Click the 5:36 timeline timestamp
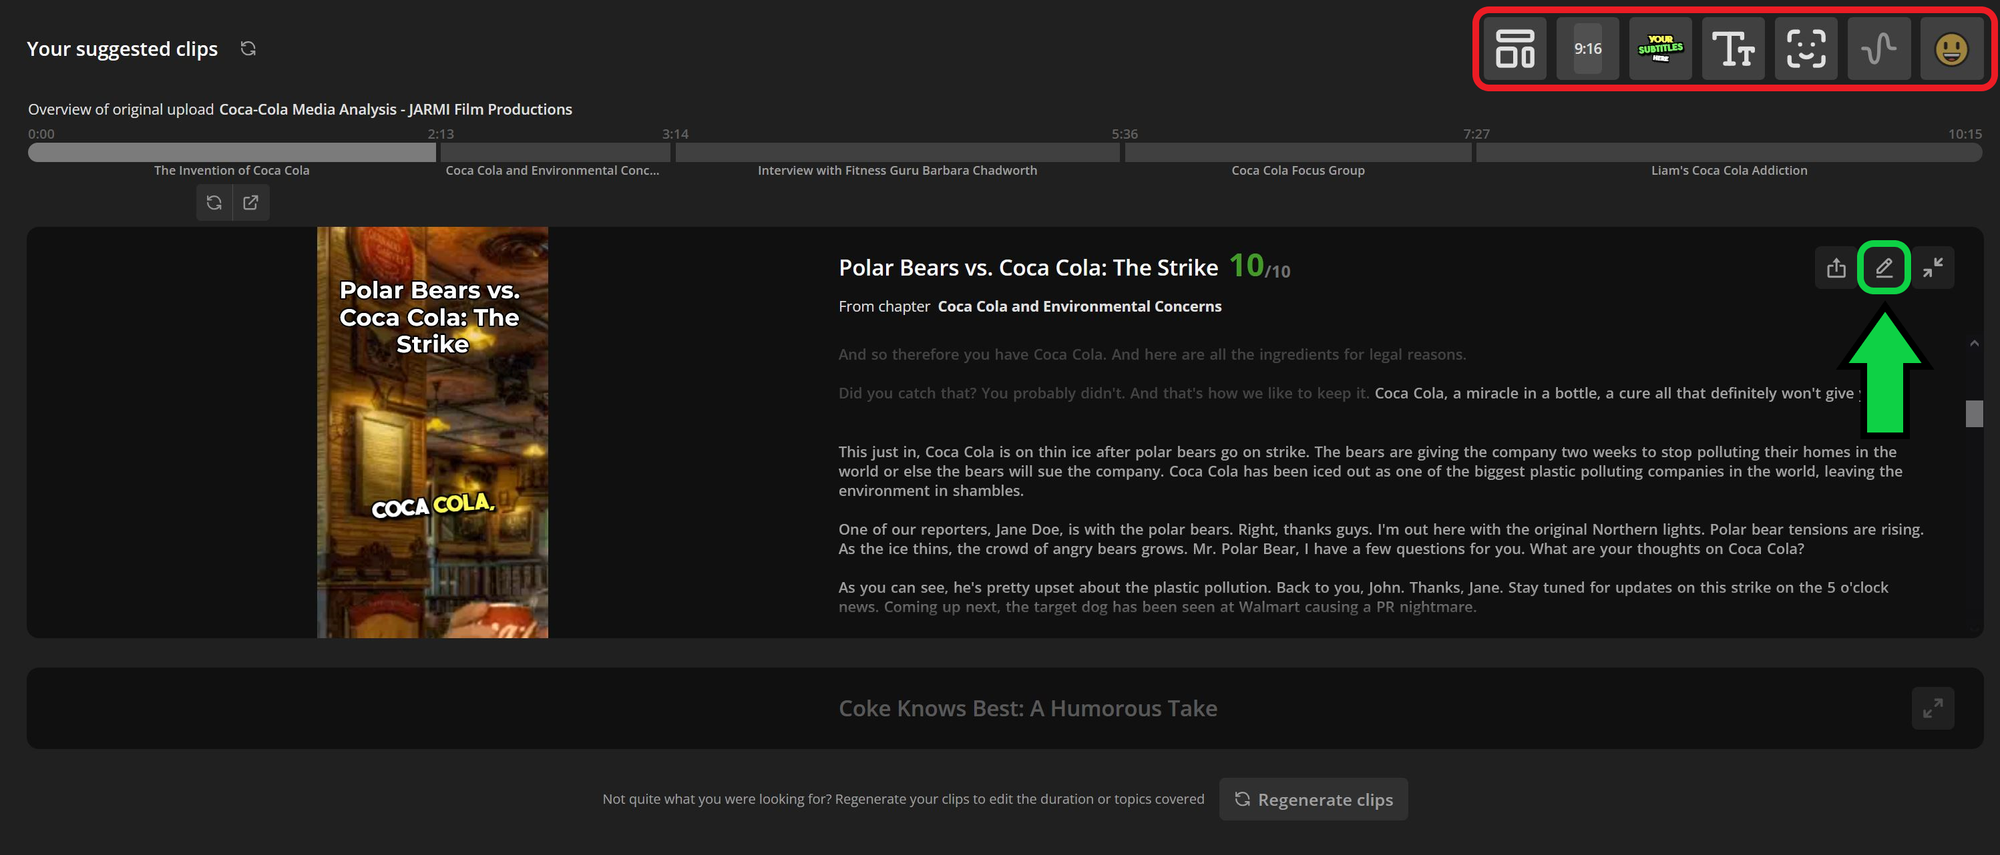 click(x=1125, y=134)
